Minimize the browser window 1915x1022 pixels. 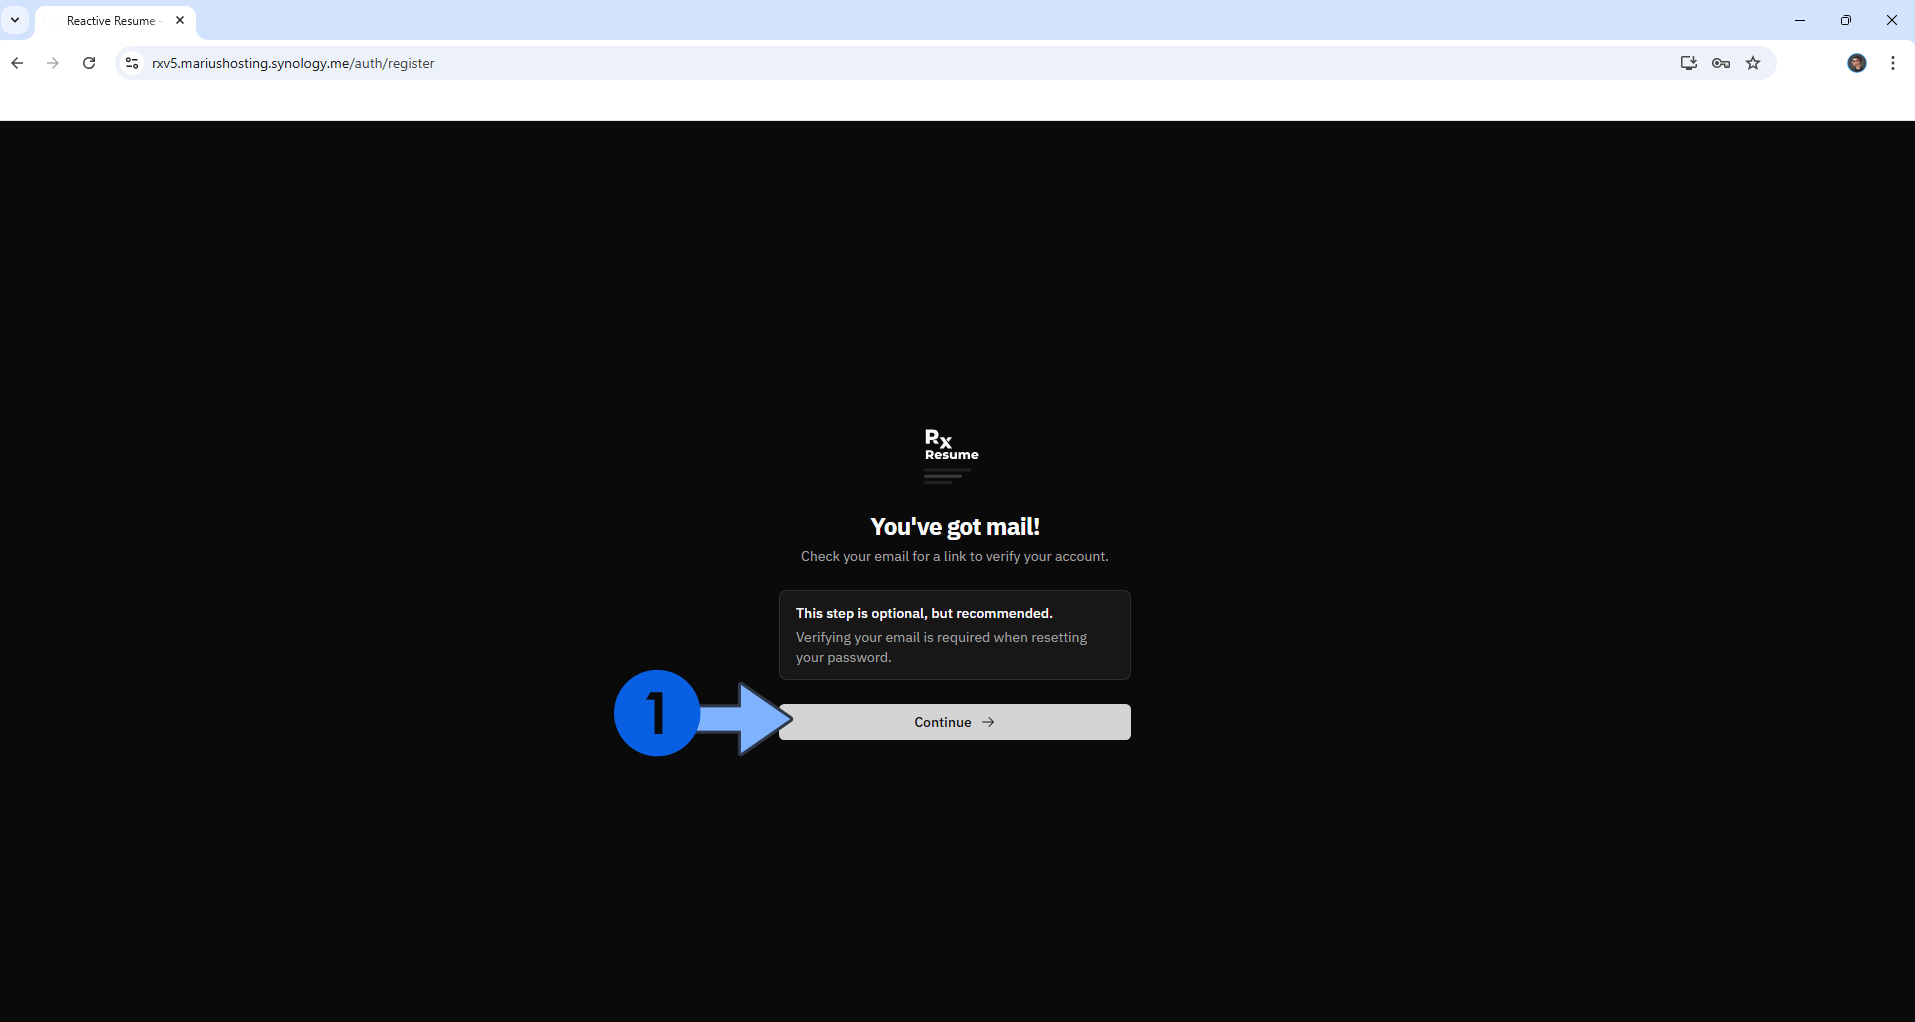click(1800, 20)
